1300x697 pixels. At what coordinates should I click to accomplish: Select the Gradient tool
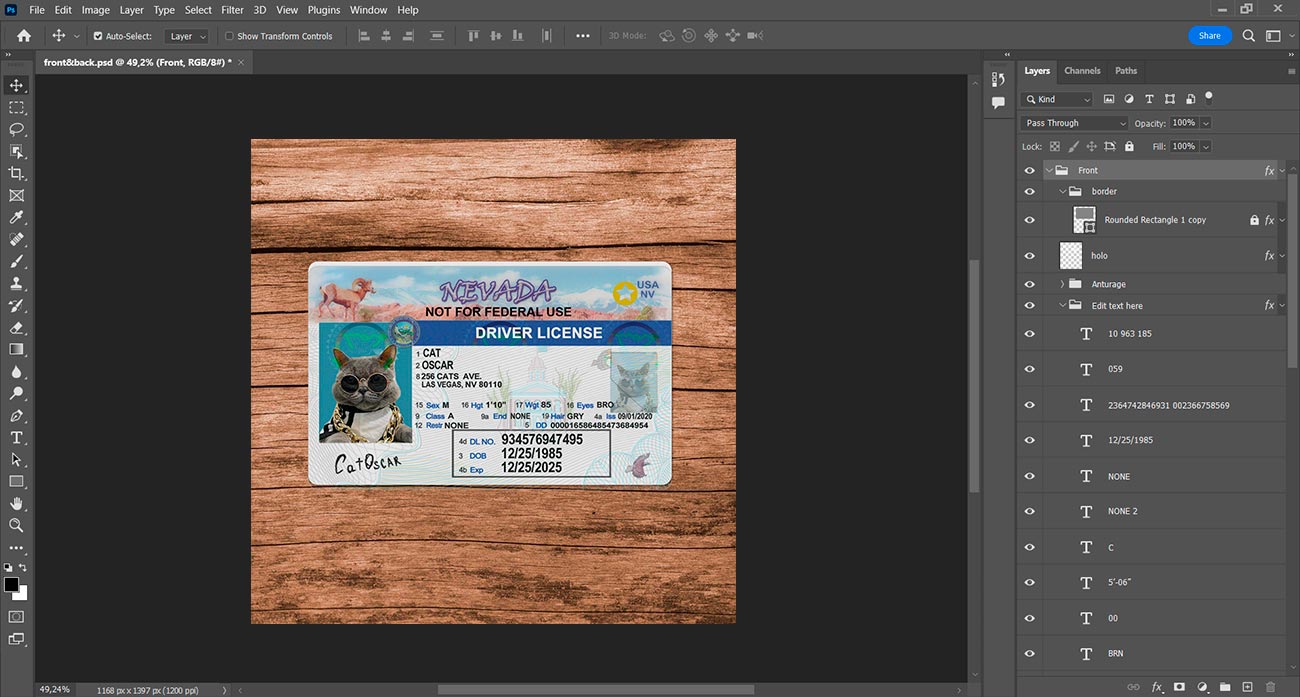pos(16,350)
